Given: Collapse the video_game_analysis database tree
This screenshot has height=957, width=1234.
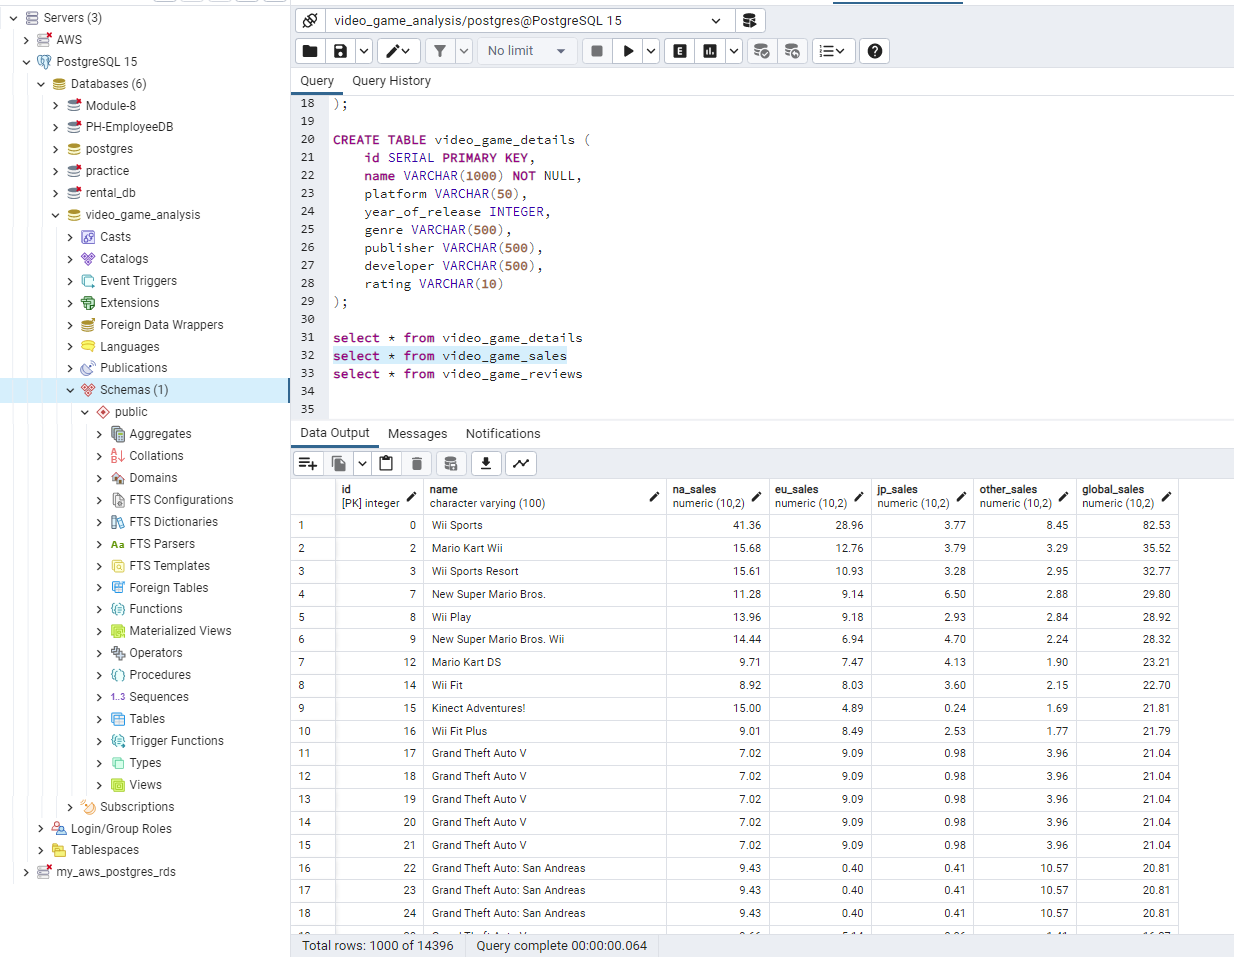Looking at the screenshot, I should point(57,214).
